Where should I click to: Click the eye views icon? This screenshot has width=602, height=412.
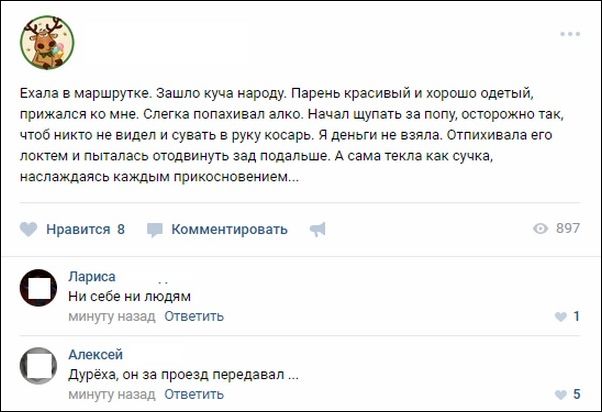(540, 229)
